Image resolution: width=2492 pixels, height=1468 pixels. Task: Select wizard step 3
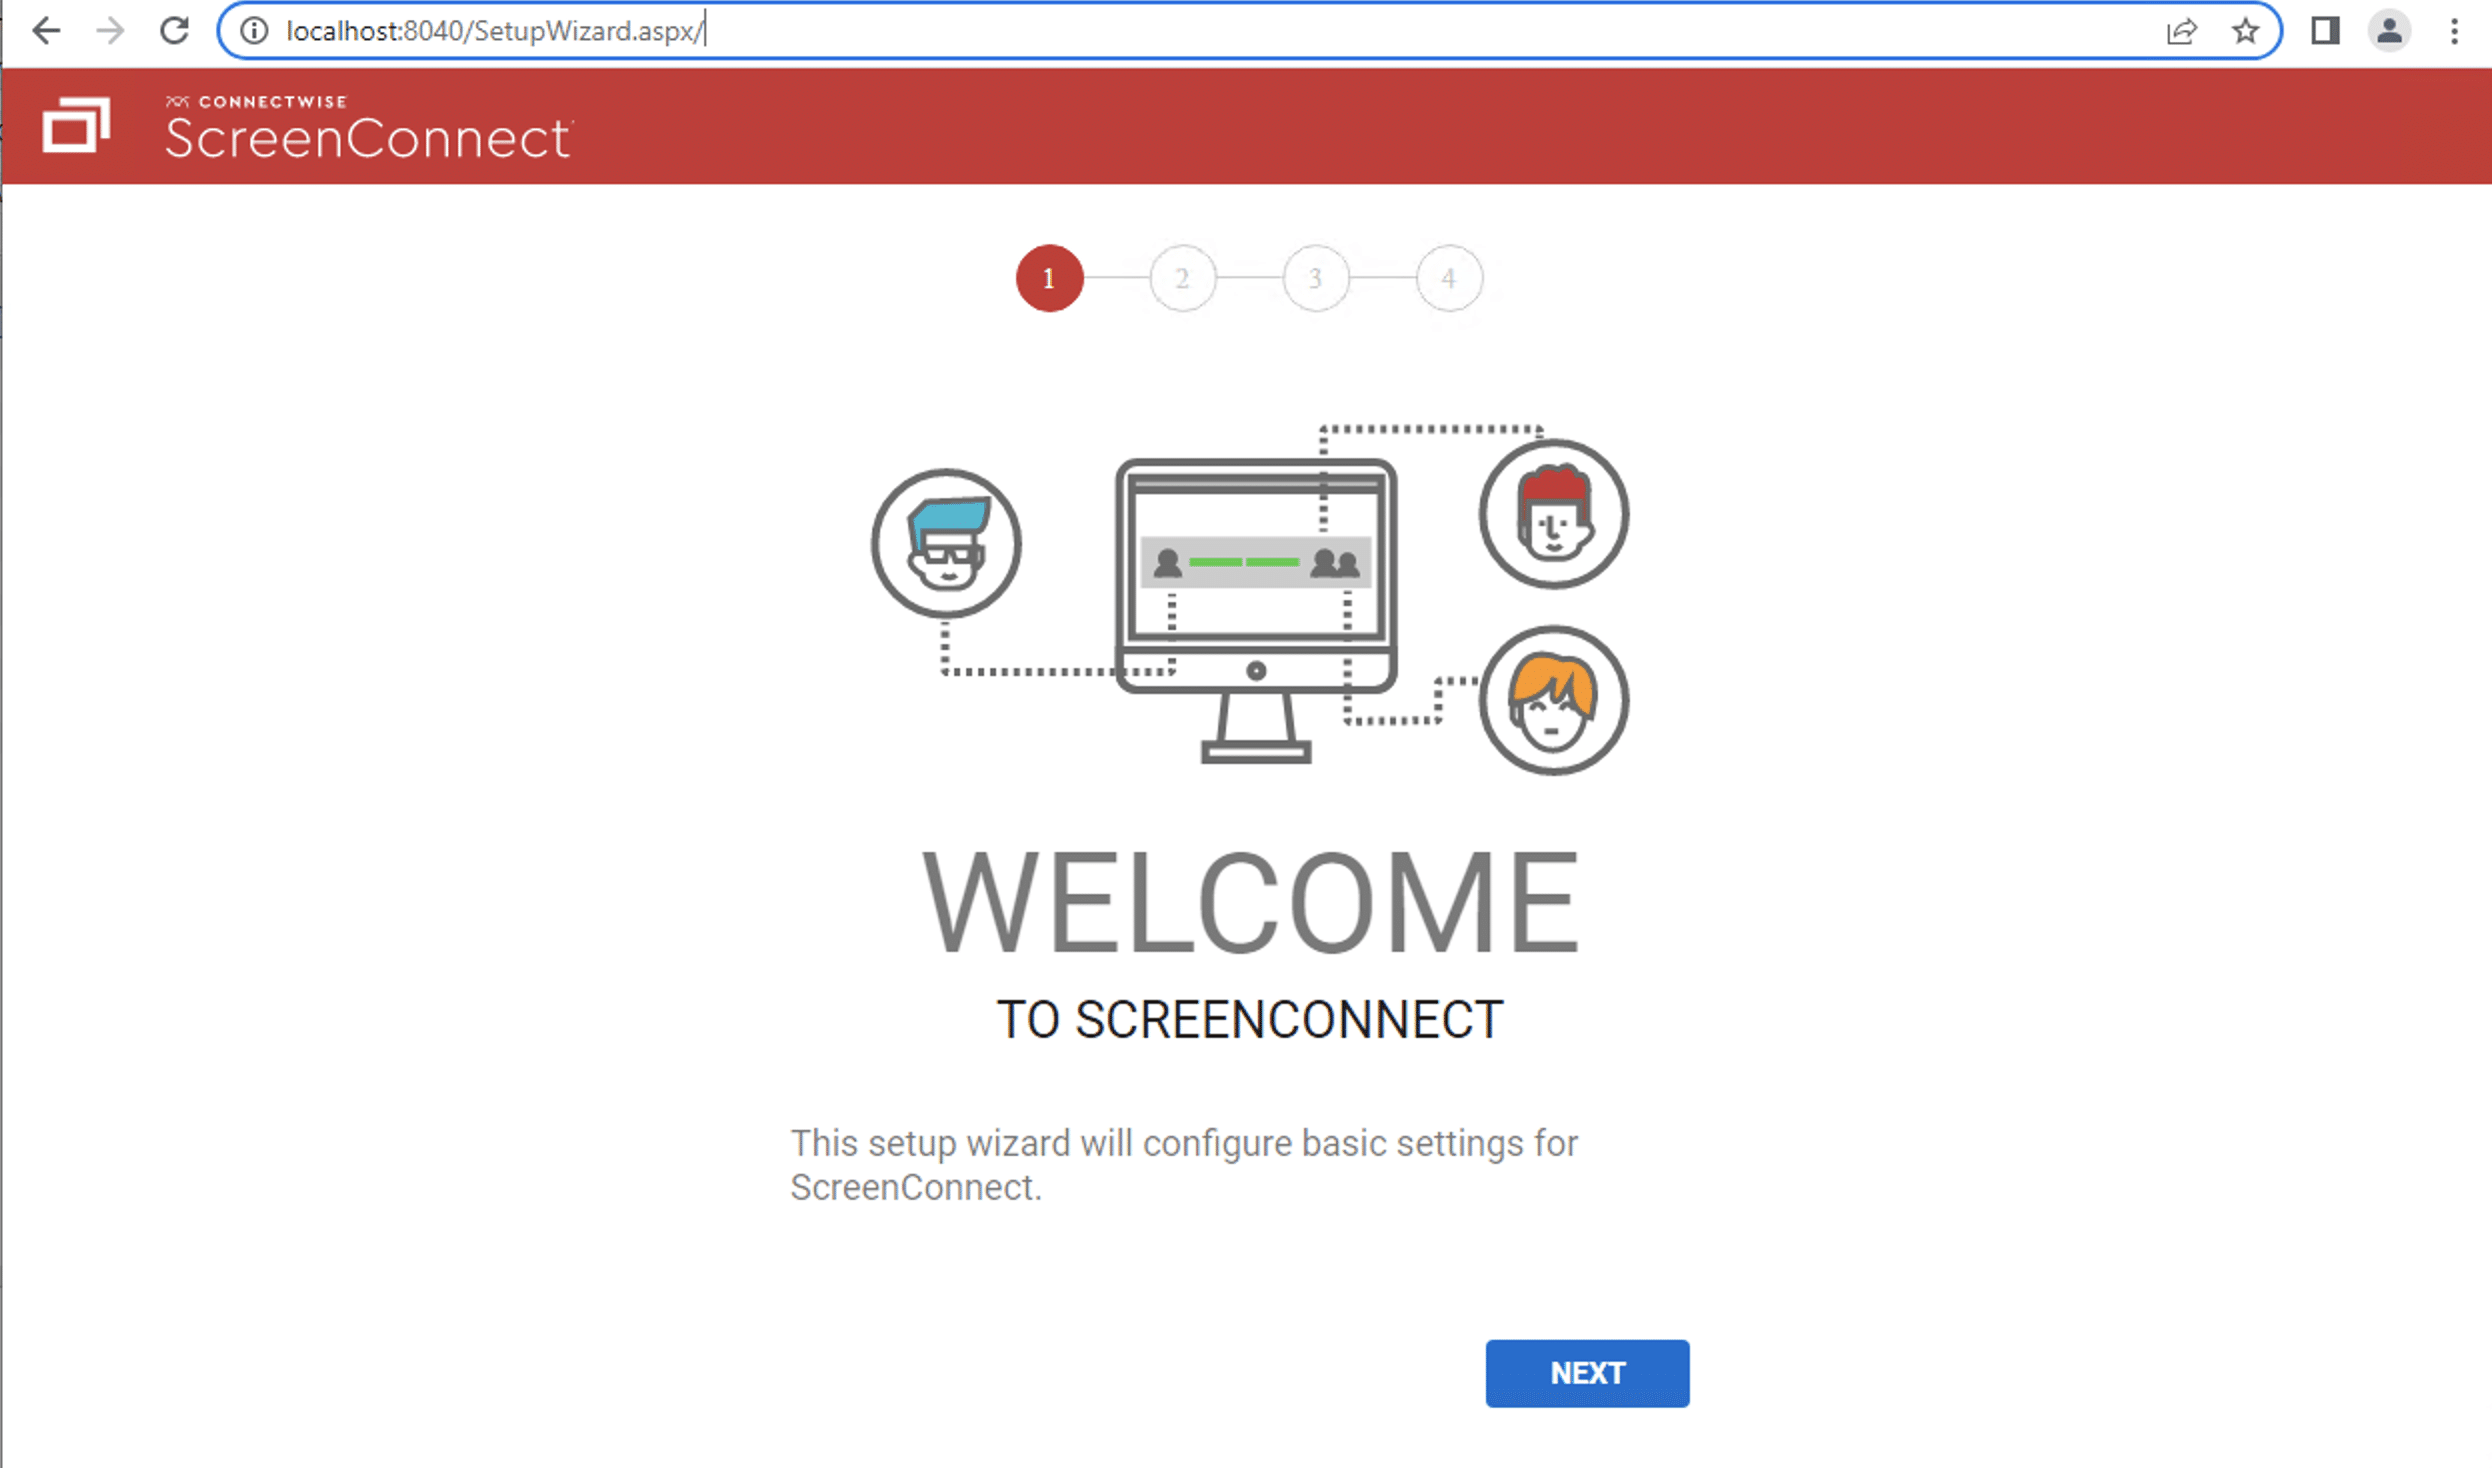(x=1316, y=279)
